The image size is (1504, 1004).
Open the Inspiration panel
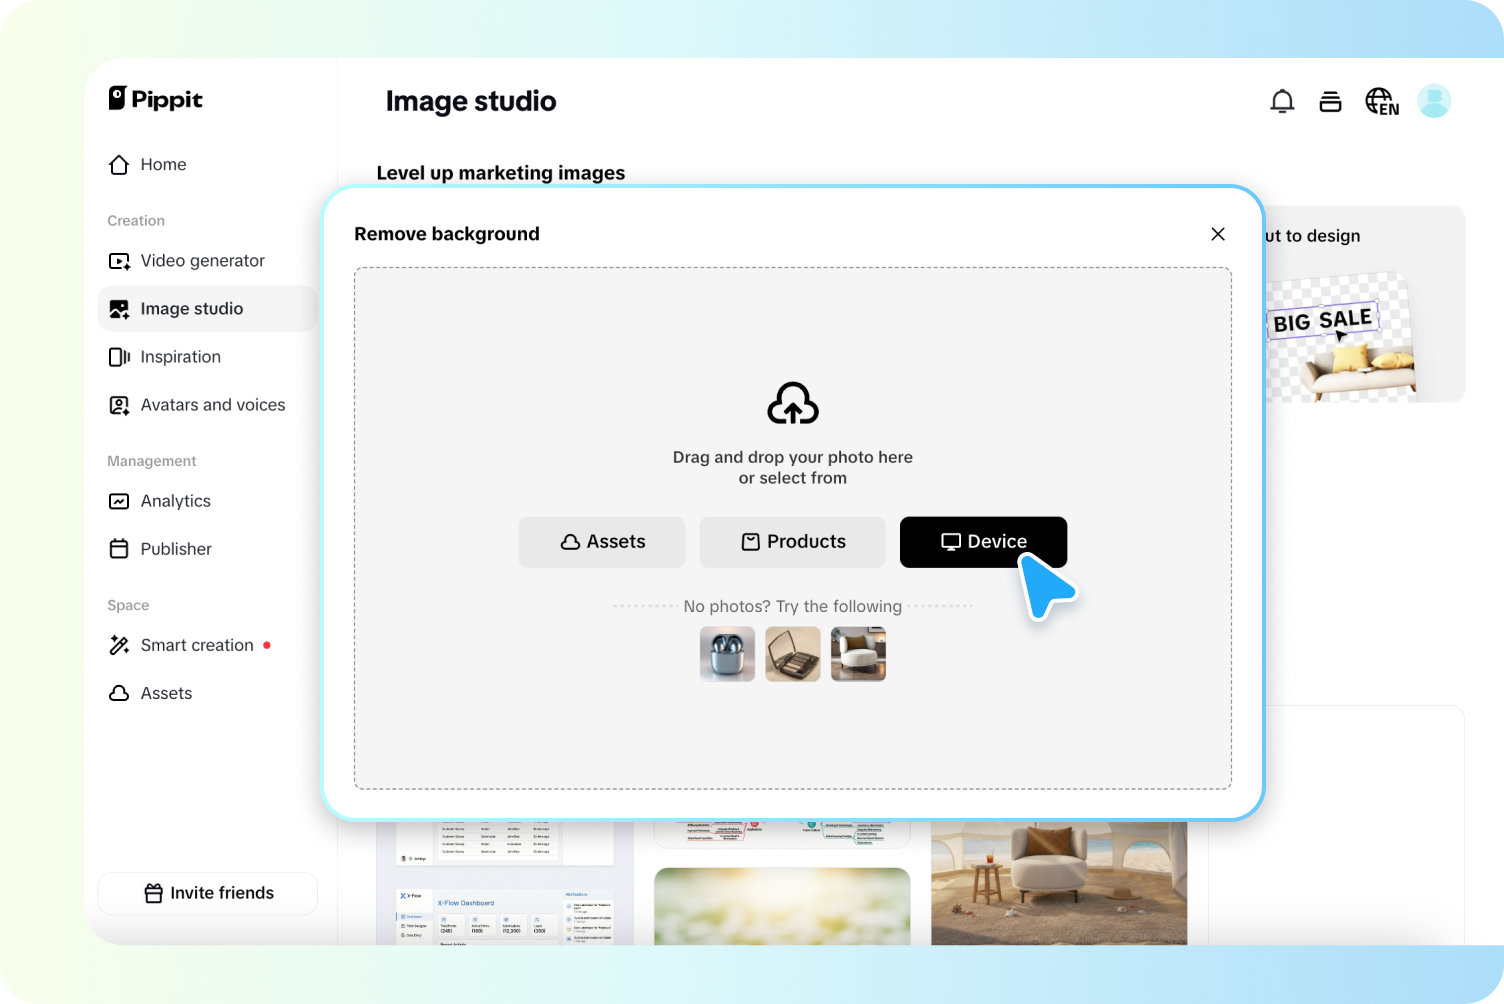coord(181,356)
